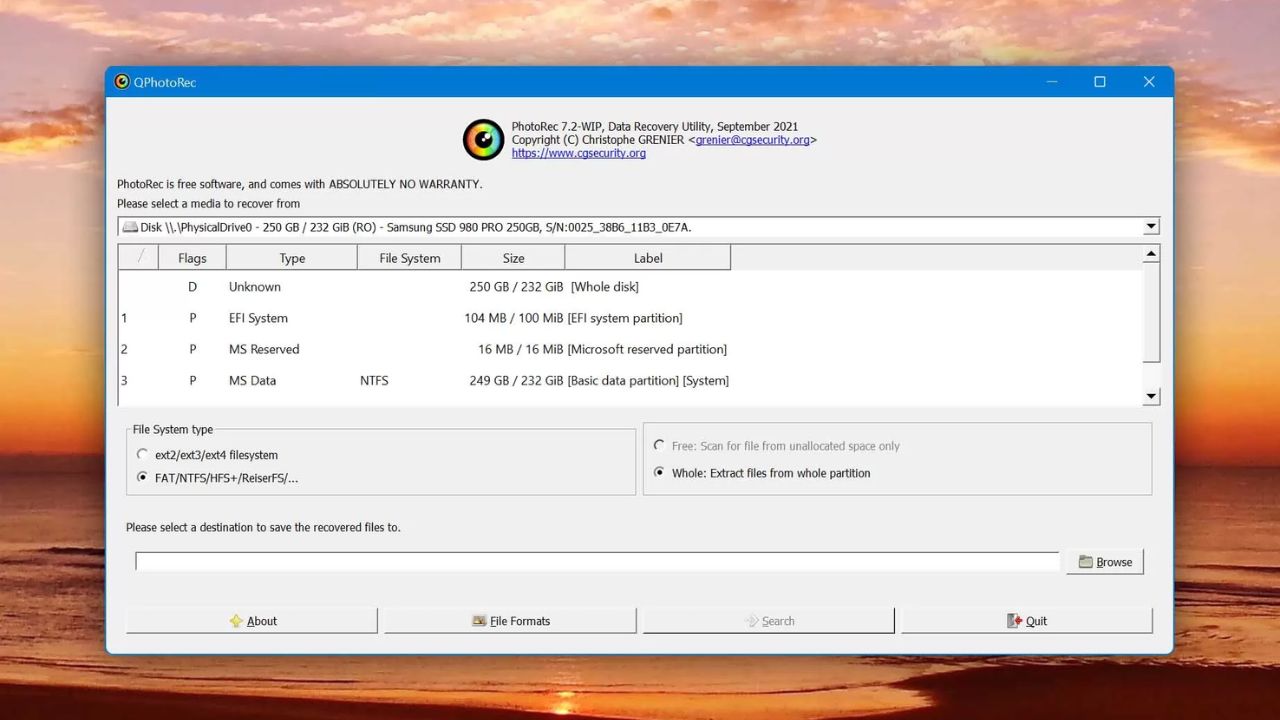Click the disk drive icon in media selector
1280x720 pixels.
tap(130, 227)
